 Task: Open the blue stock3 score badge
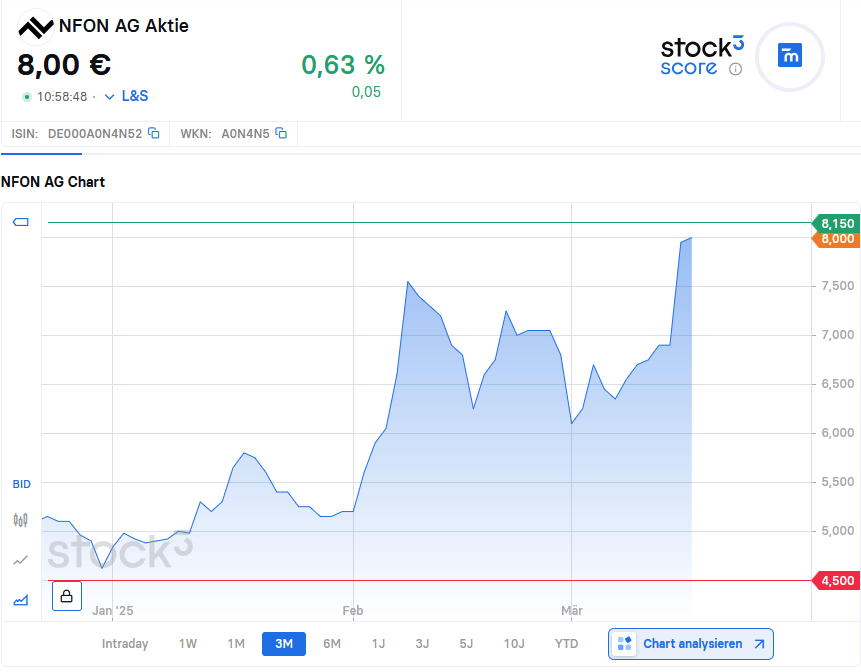pos(790,56)
